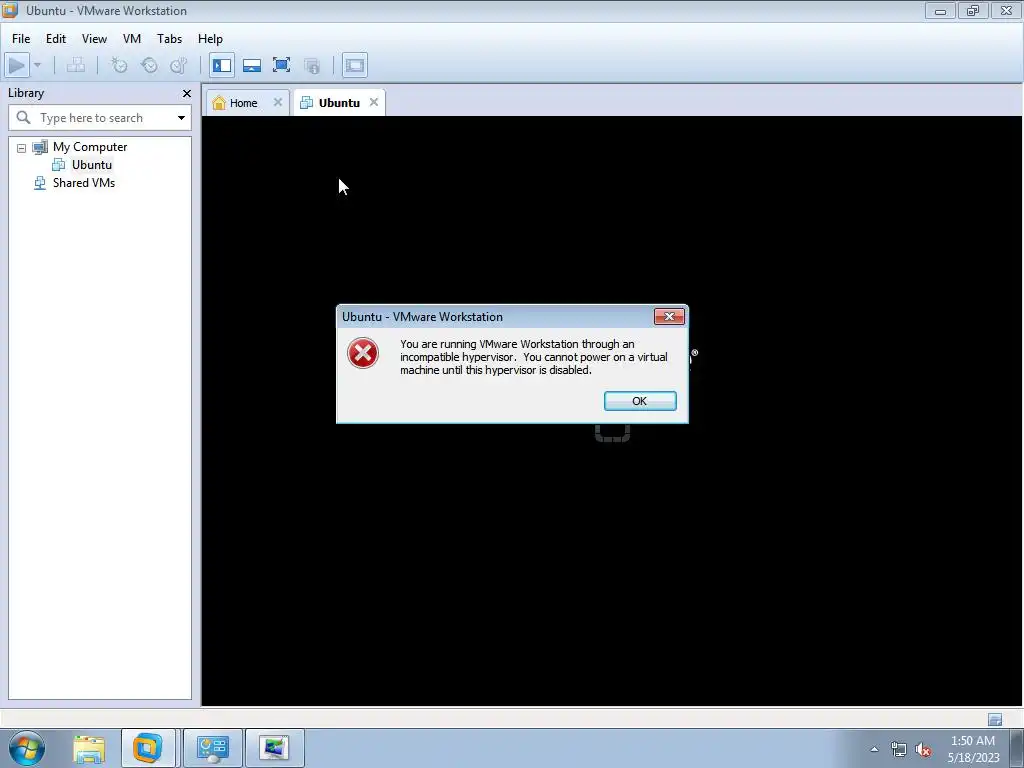Click the taskbar clock showing 1:50 AM
The height and width of the screenshot is (768, 1024).
click(x=973, y=749)
